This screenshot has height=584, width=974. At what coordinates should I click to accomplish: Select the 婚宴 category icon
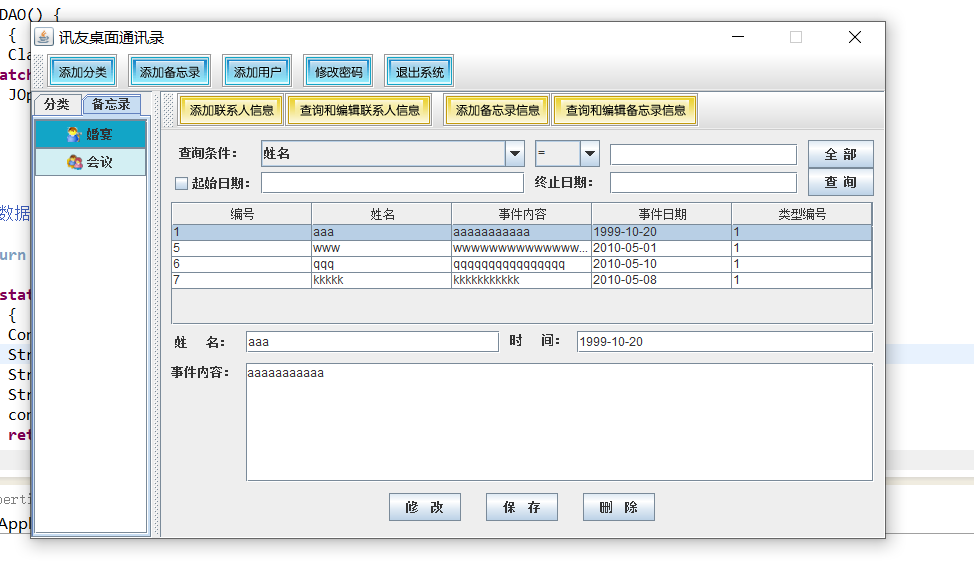tap(75, 134)
